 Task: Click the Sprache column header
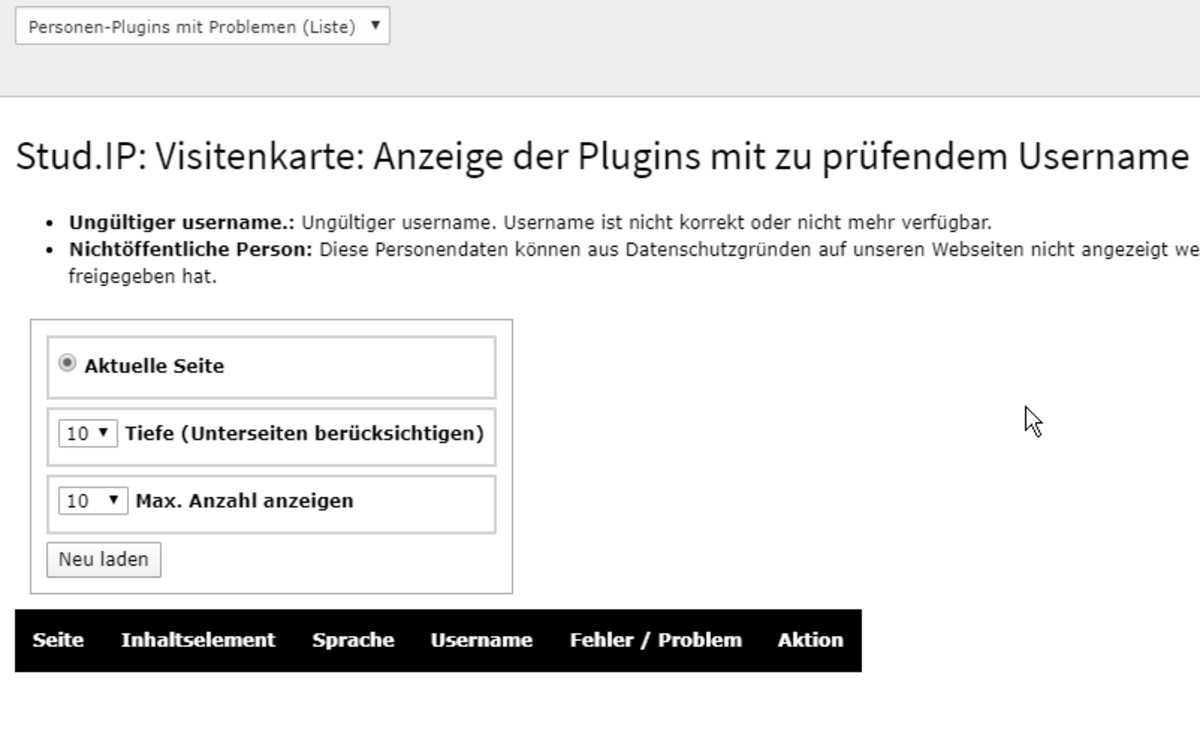point(353,640)
